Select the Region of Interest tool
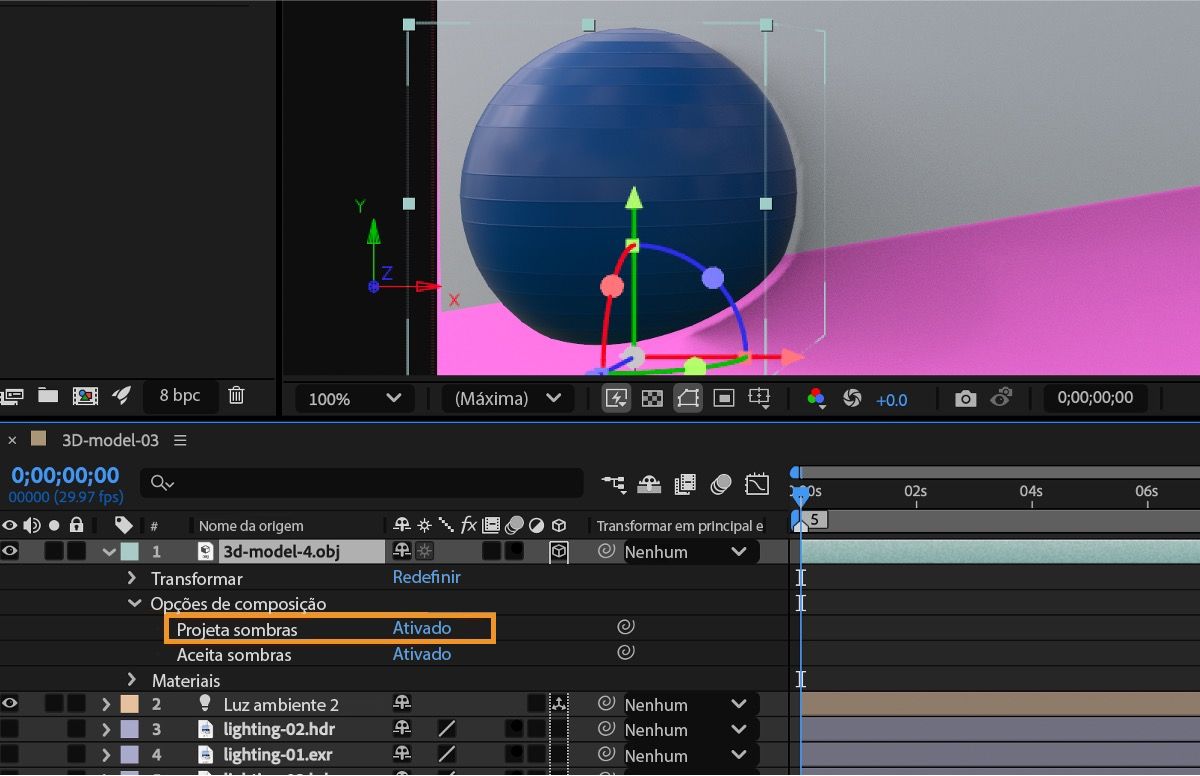The height and width of the screenshot is (776, 1200). 722,397
